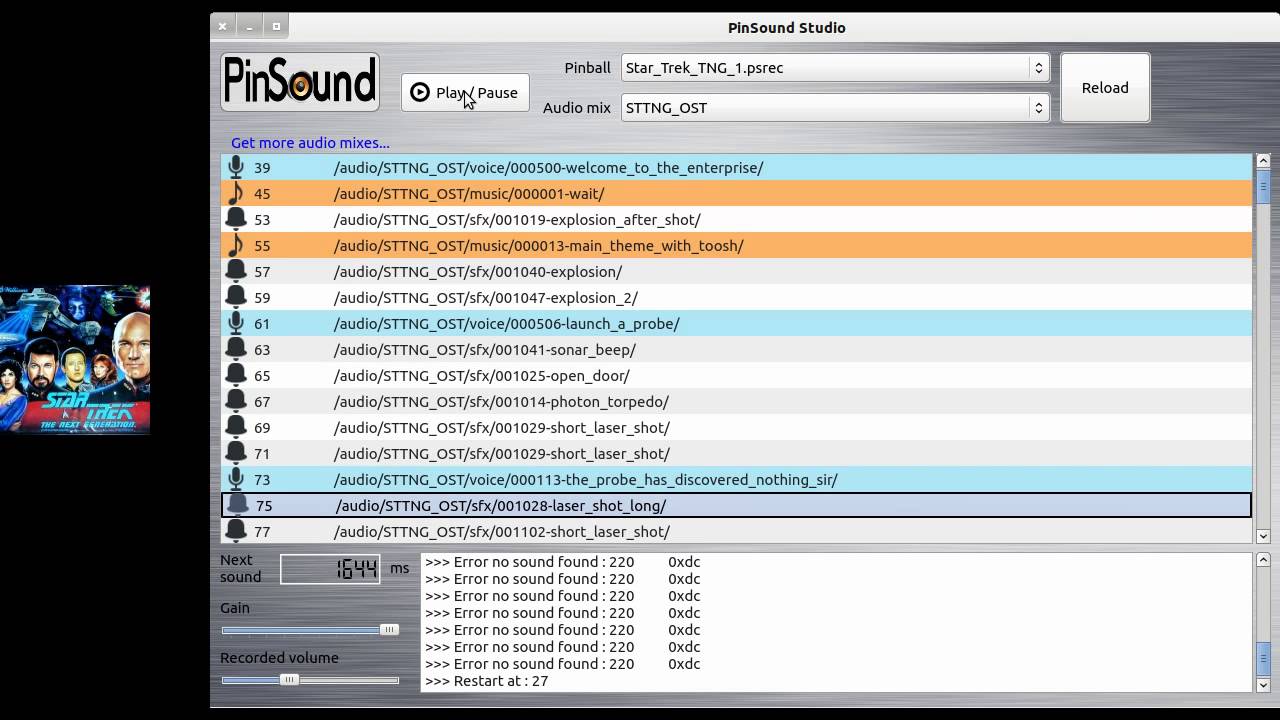Image resolution: width=1280 pixels, height=720 pixels.
Task: Open the Pinball file dropdown
Action: [x=835, y=68]
